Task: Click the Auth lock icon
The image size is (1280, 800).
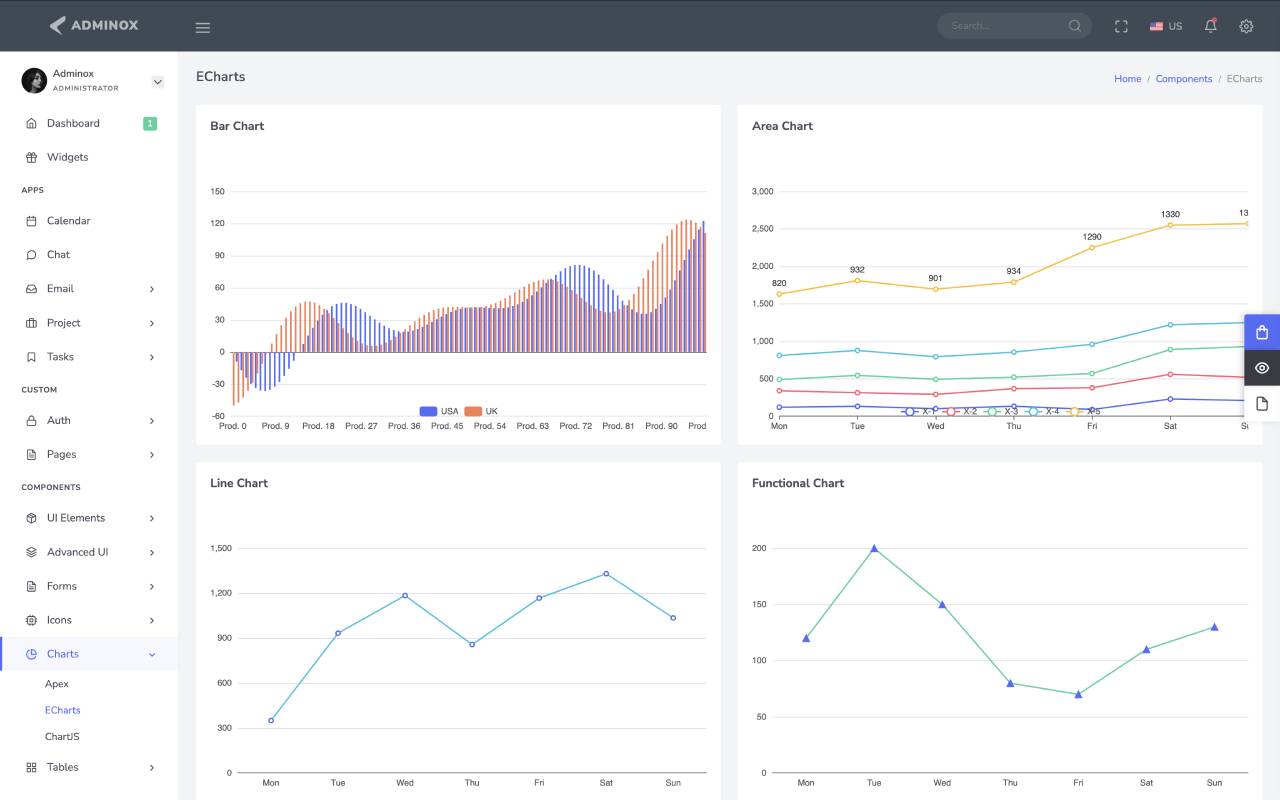Action: coord(31,421)
